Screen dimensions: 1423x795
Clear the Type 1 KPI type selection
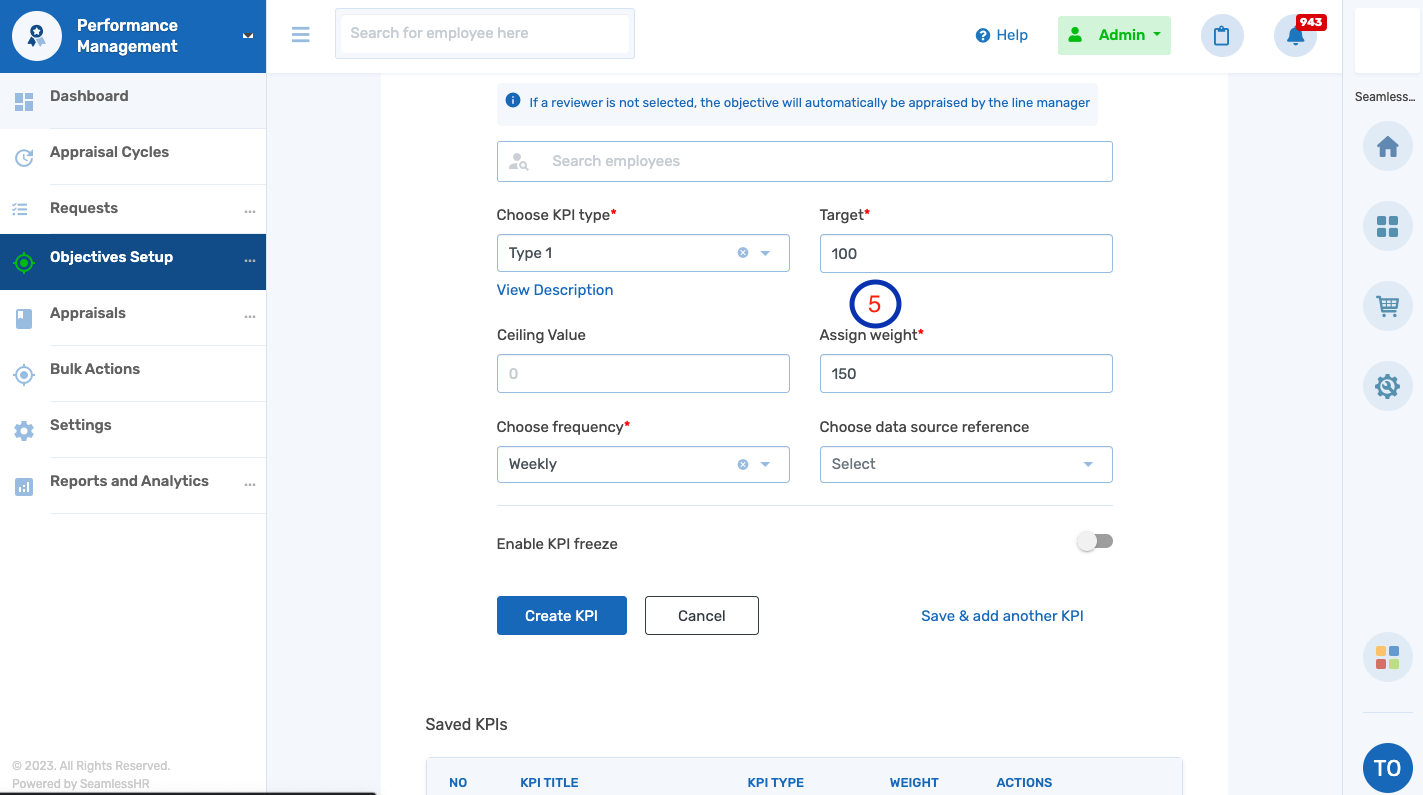point(742,253)
